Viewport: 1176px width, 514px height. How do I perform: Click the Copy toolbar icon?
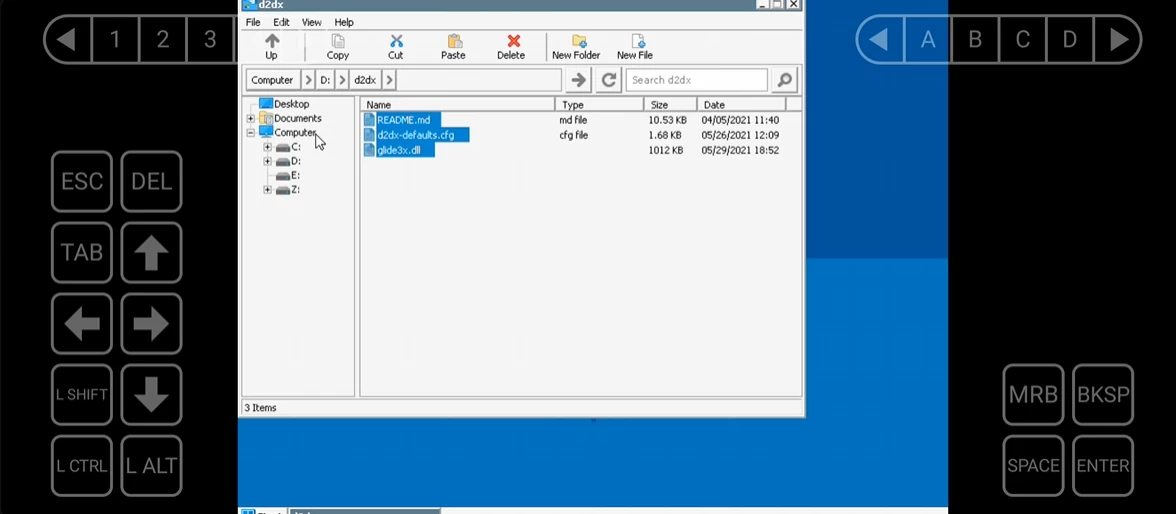click(x=338, y=42)
